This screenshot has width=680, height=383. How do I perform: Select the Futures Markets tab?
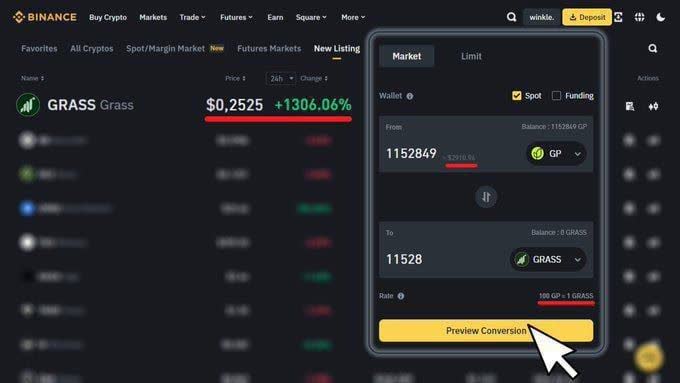coord(269,49)
